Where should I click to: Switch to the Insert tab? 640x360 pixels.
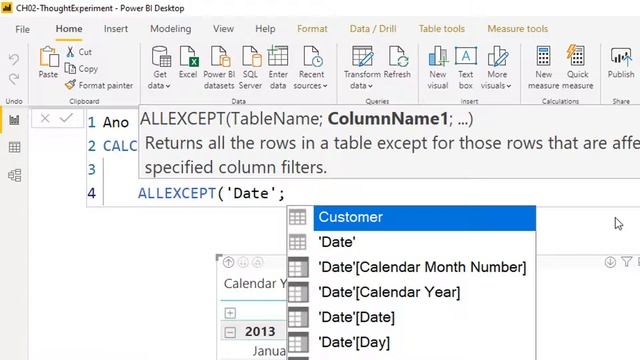coord(116,29)
